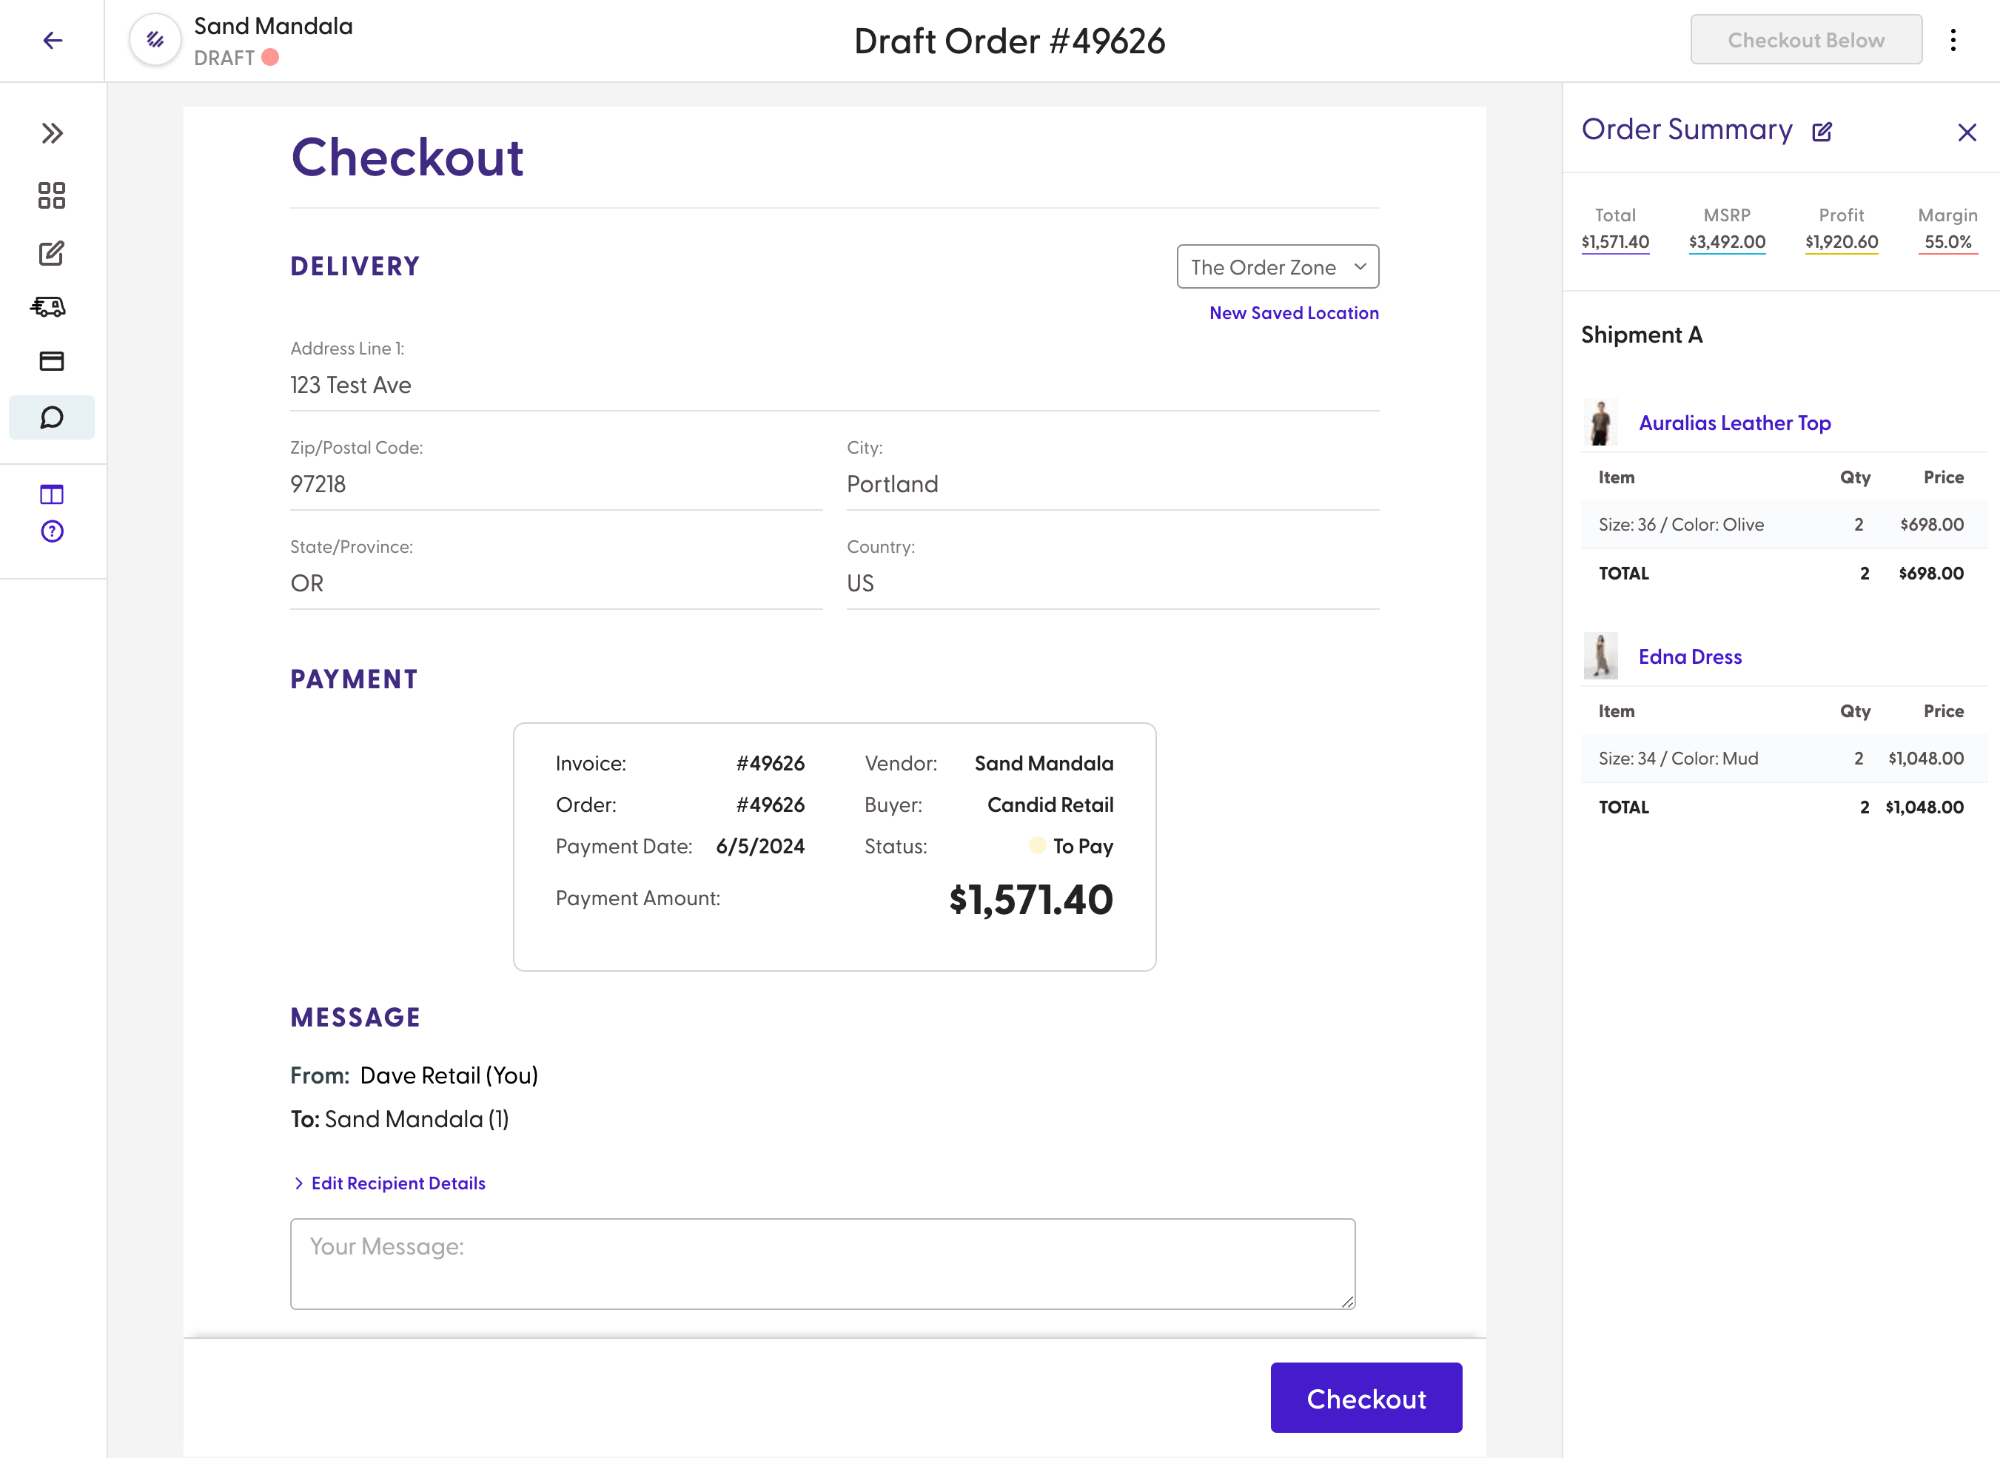Image resolution: width=2000 pixels, height=1458 pixels.
Task: Open the payment card sidebar icon
Action: tap(52, 361)
